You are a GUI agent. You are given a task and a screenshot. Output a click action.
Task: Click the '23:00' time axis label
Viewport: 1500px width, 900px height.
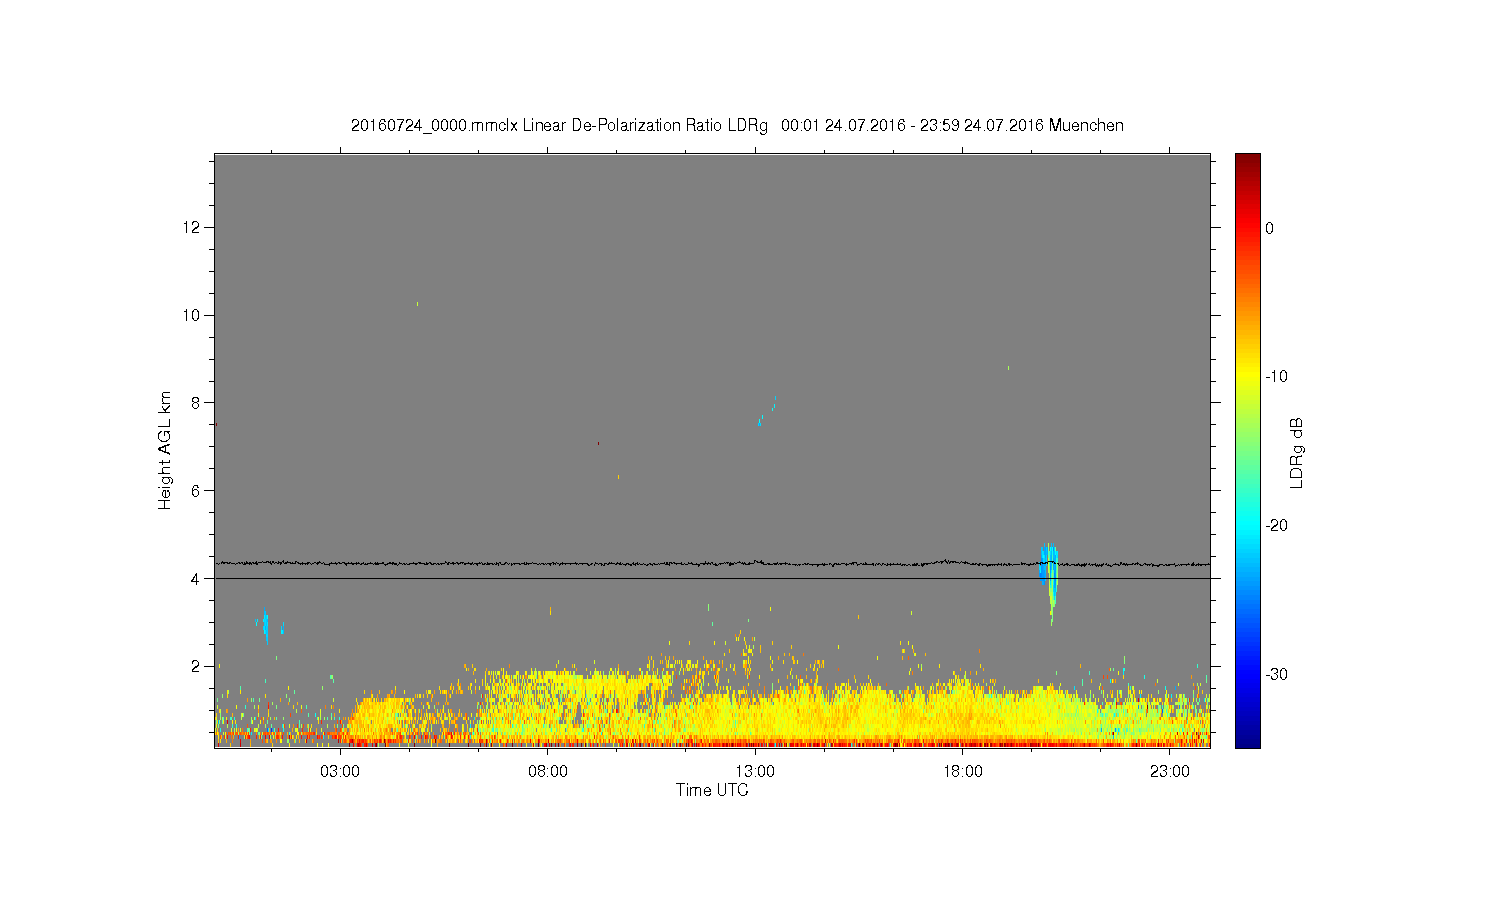[1169, 772]
